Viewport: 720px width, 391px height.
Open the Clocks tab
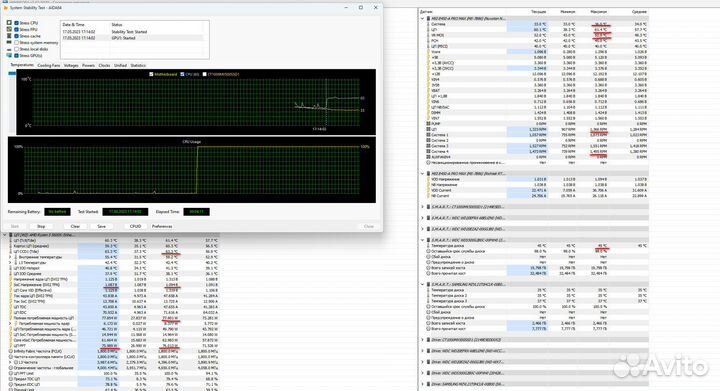coord(104,66)
